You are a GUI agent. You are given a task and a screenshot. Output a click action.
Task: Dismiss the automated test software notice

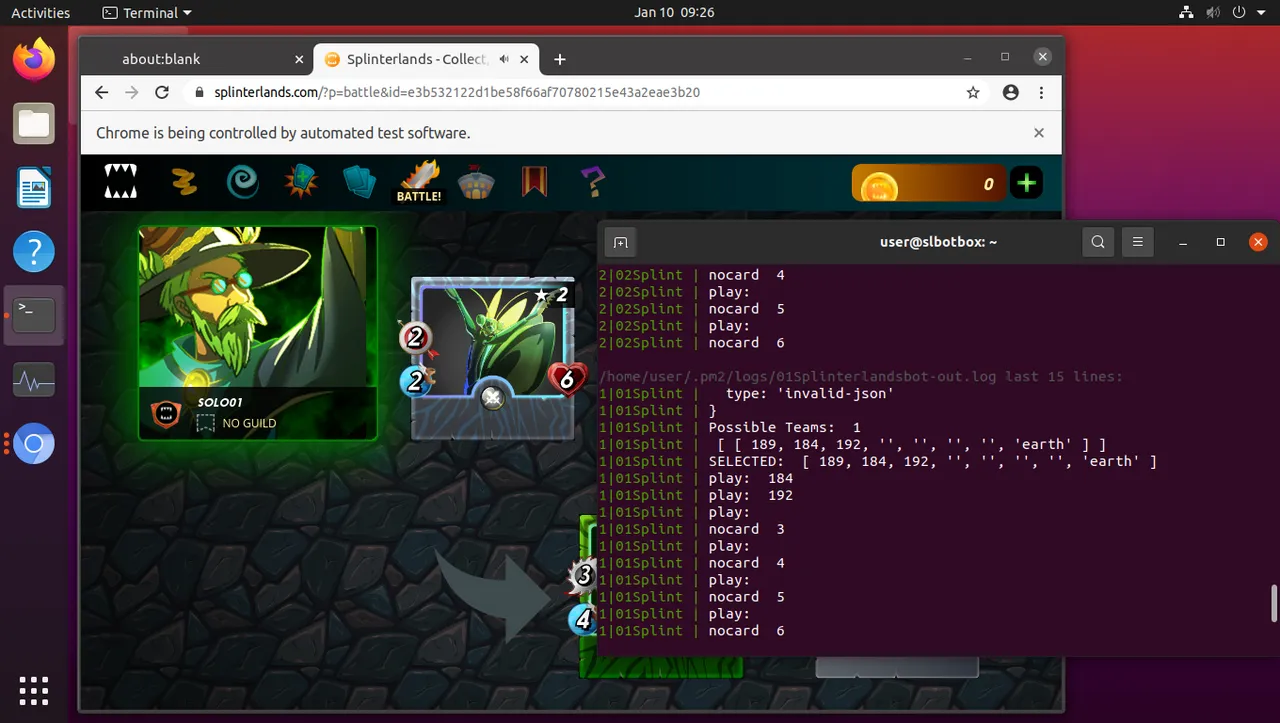tap(1039, 133)
